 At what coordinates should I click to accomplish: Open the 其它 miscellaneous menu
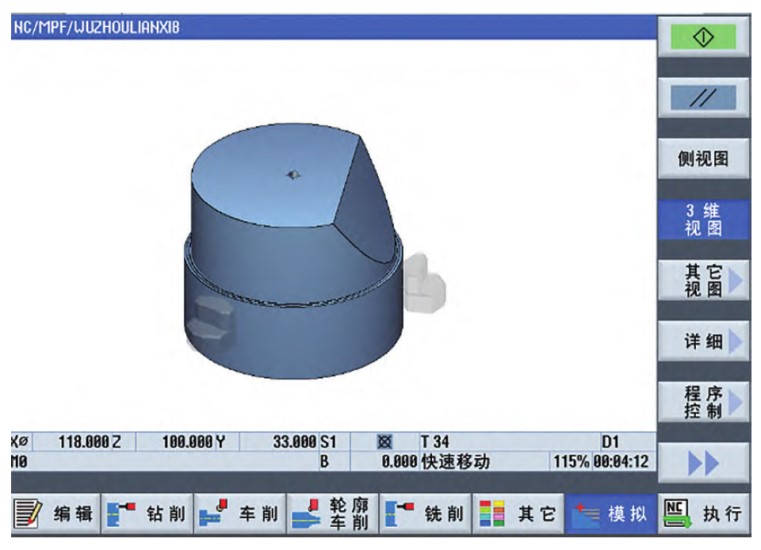point(518,513)
